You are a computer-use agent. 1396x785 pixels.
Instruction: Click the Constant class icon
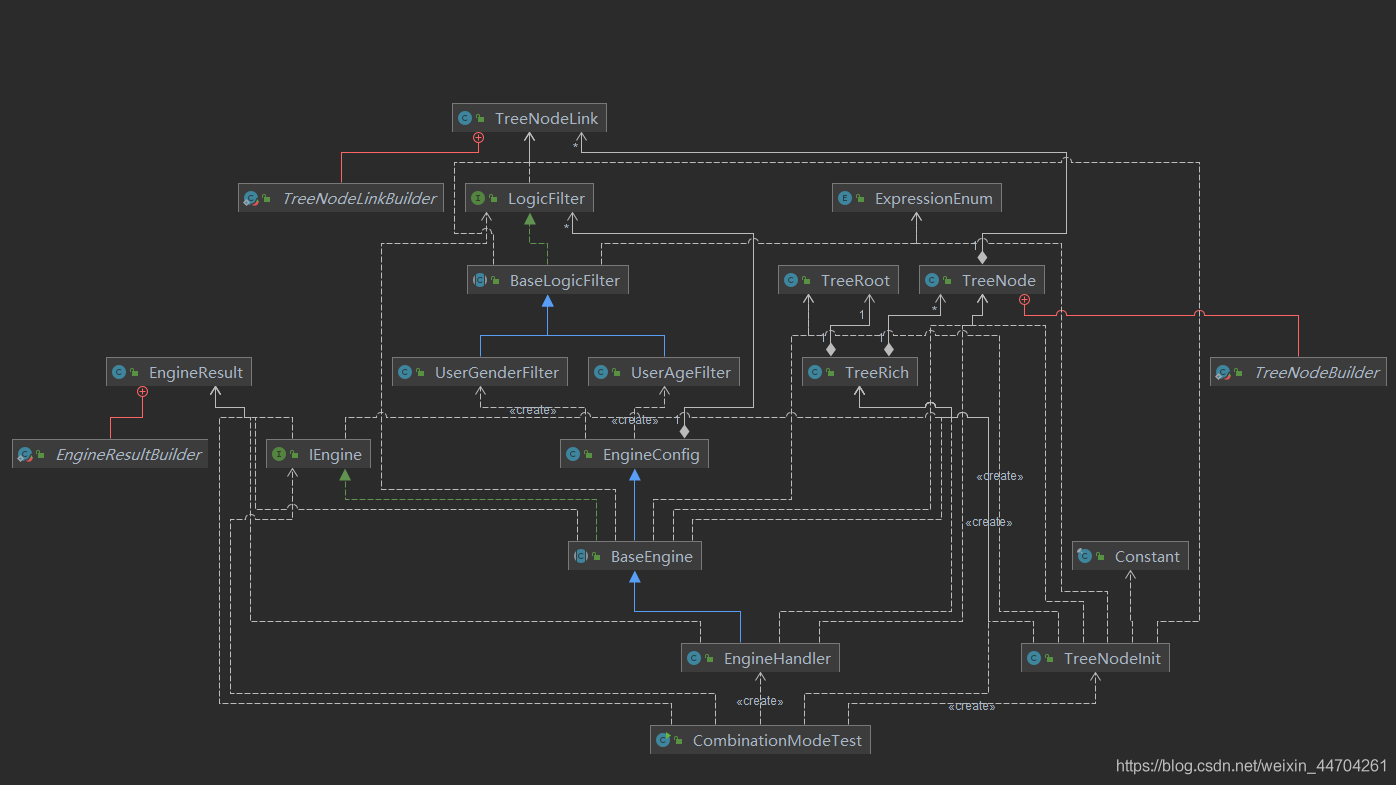coord(1085,556)
